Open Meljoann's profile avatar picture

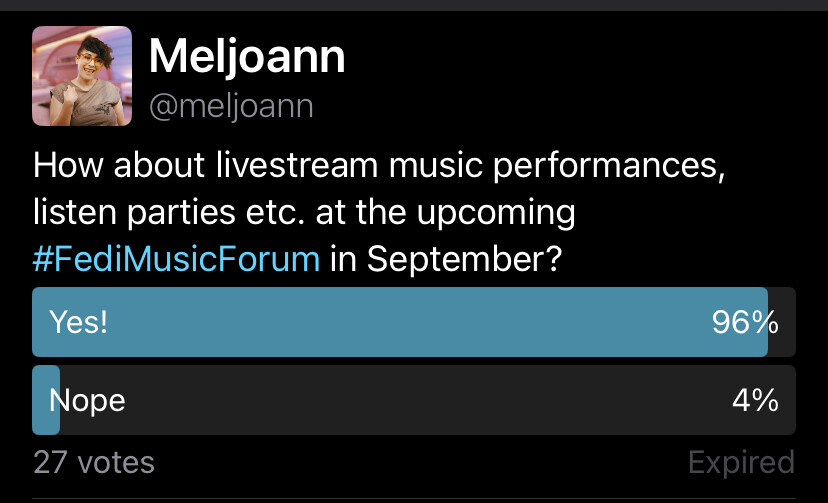[82, 76]
